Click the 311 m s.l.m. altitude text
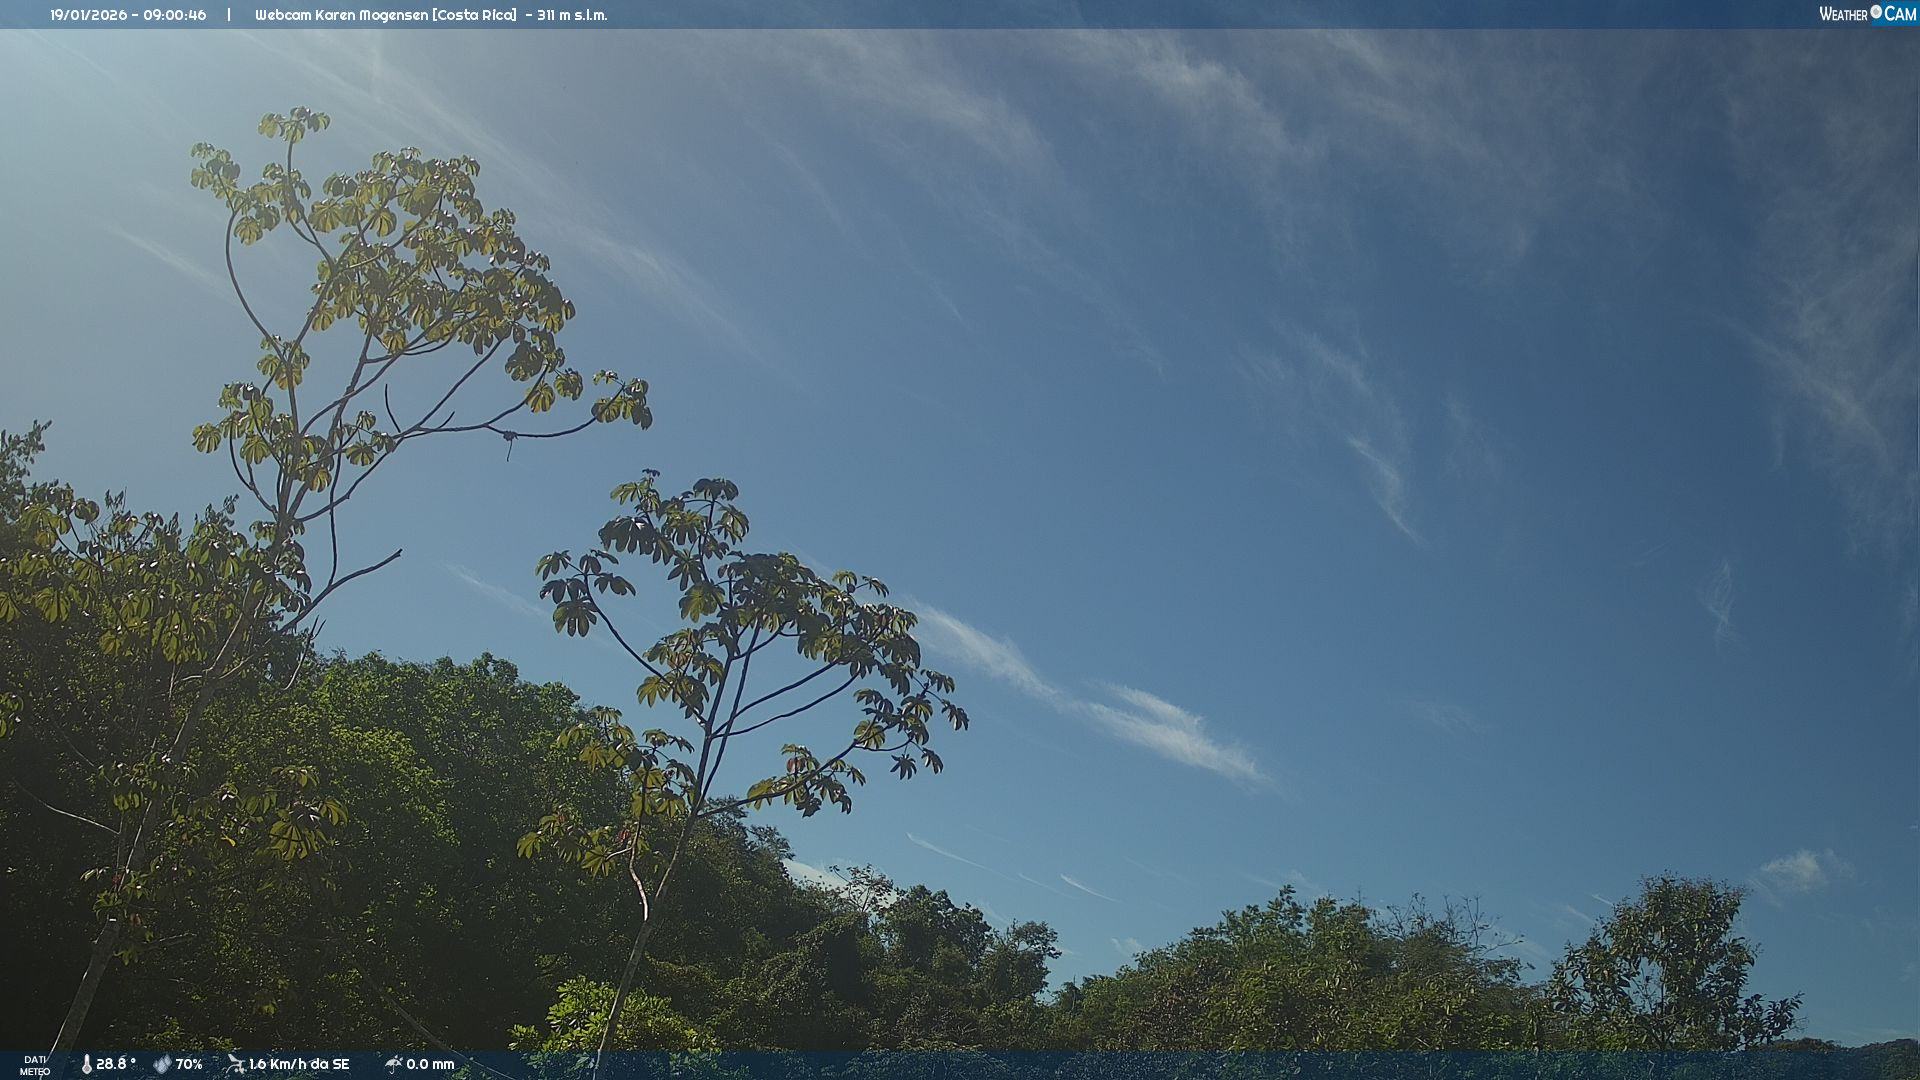 (572, 15)
